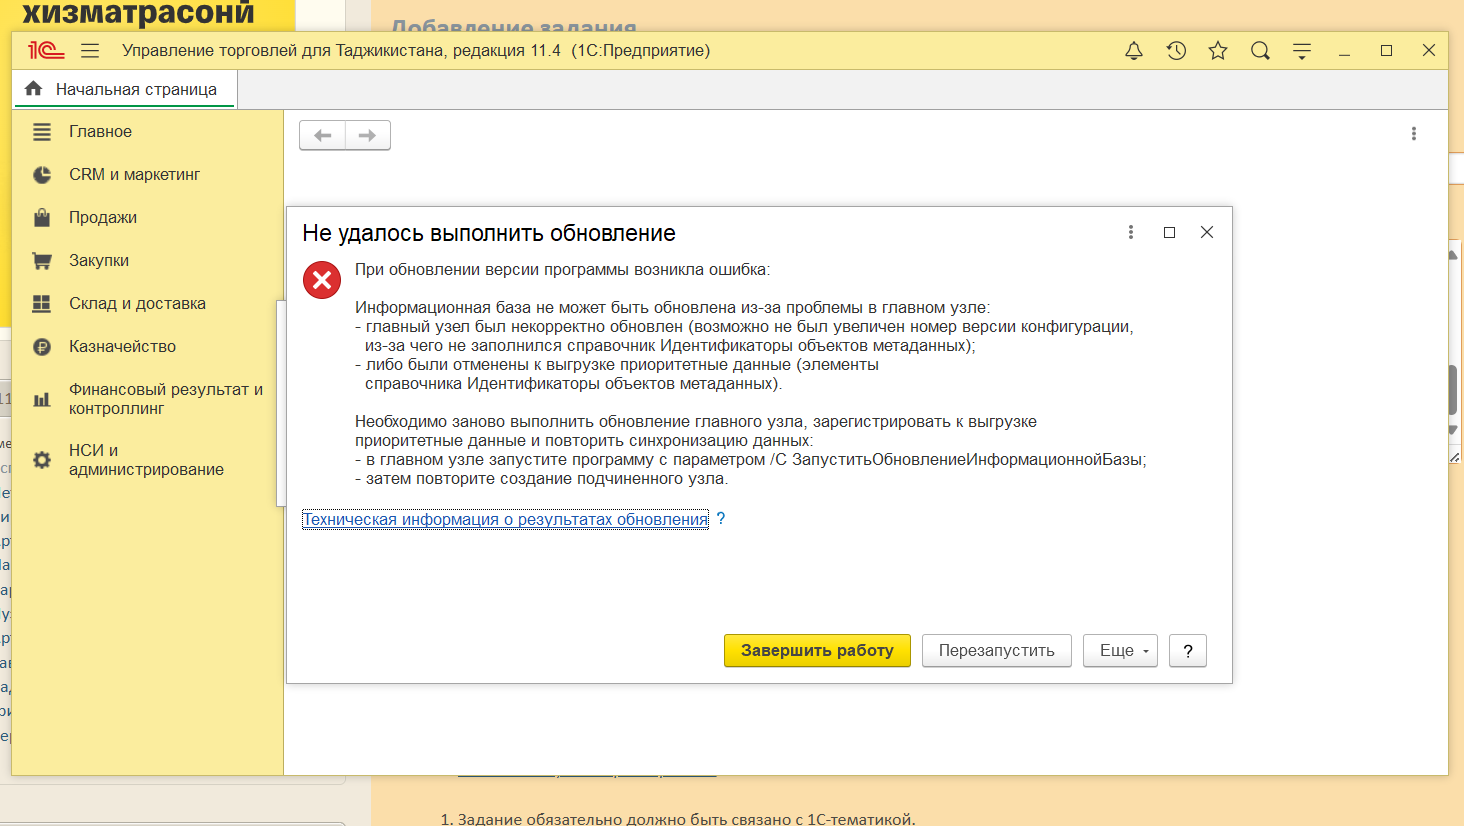
Task: Open favorites star icon
Action: 1218,51
